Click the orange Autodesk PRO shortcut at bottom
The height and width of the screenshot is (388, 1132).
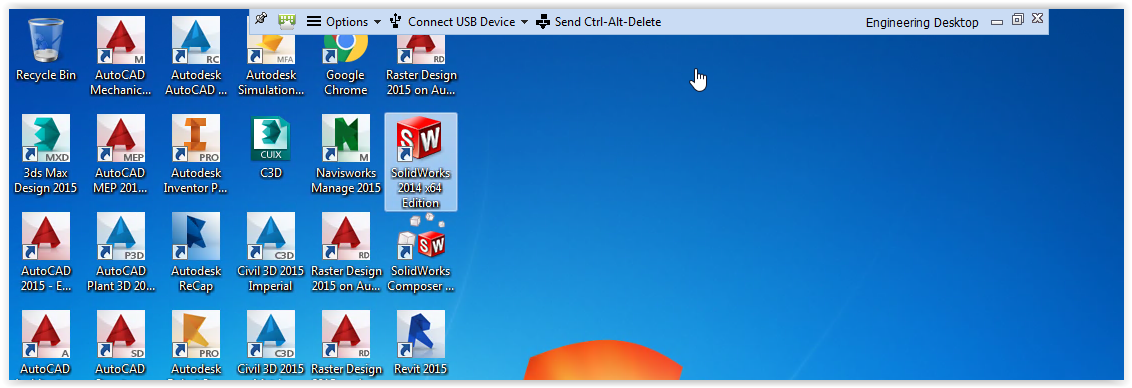click(x=196, y=344)
